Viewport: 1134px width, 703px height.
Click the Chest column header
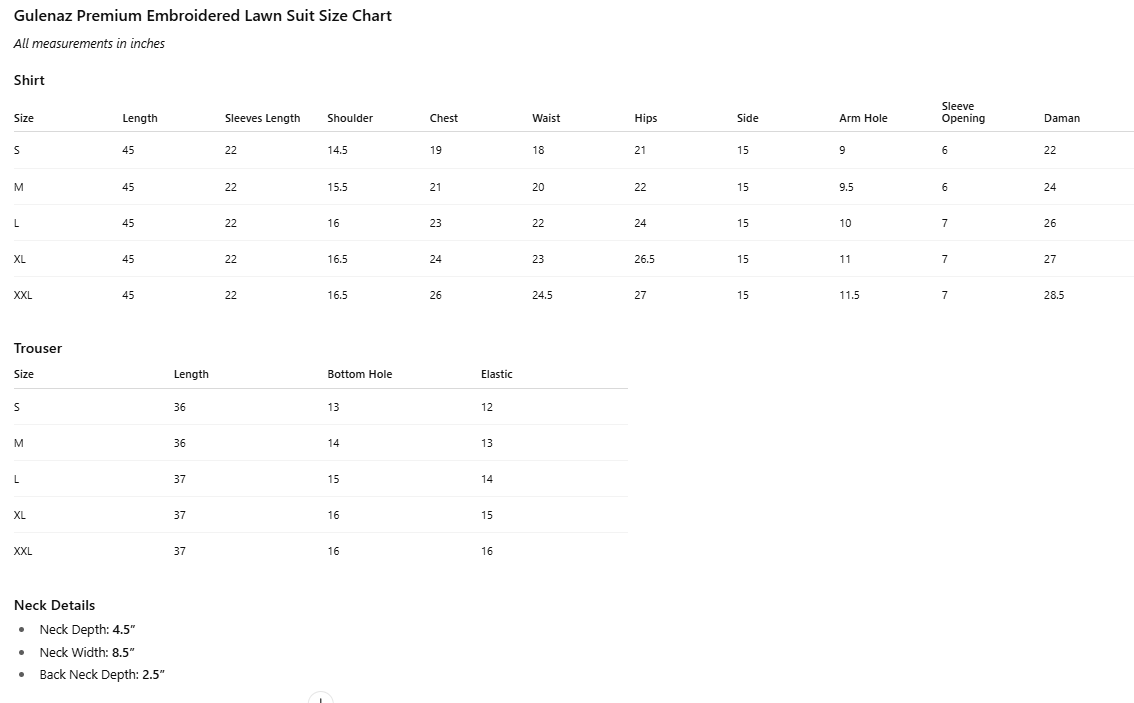click(444, 118)
